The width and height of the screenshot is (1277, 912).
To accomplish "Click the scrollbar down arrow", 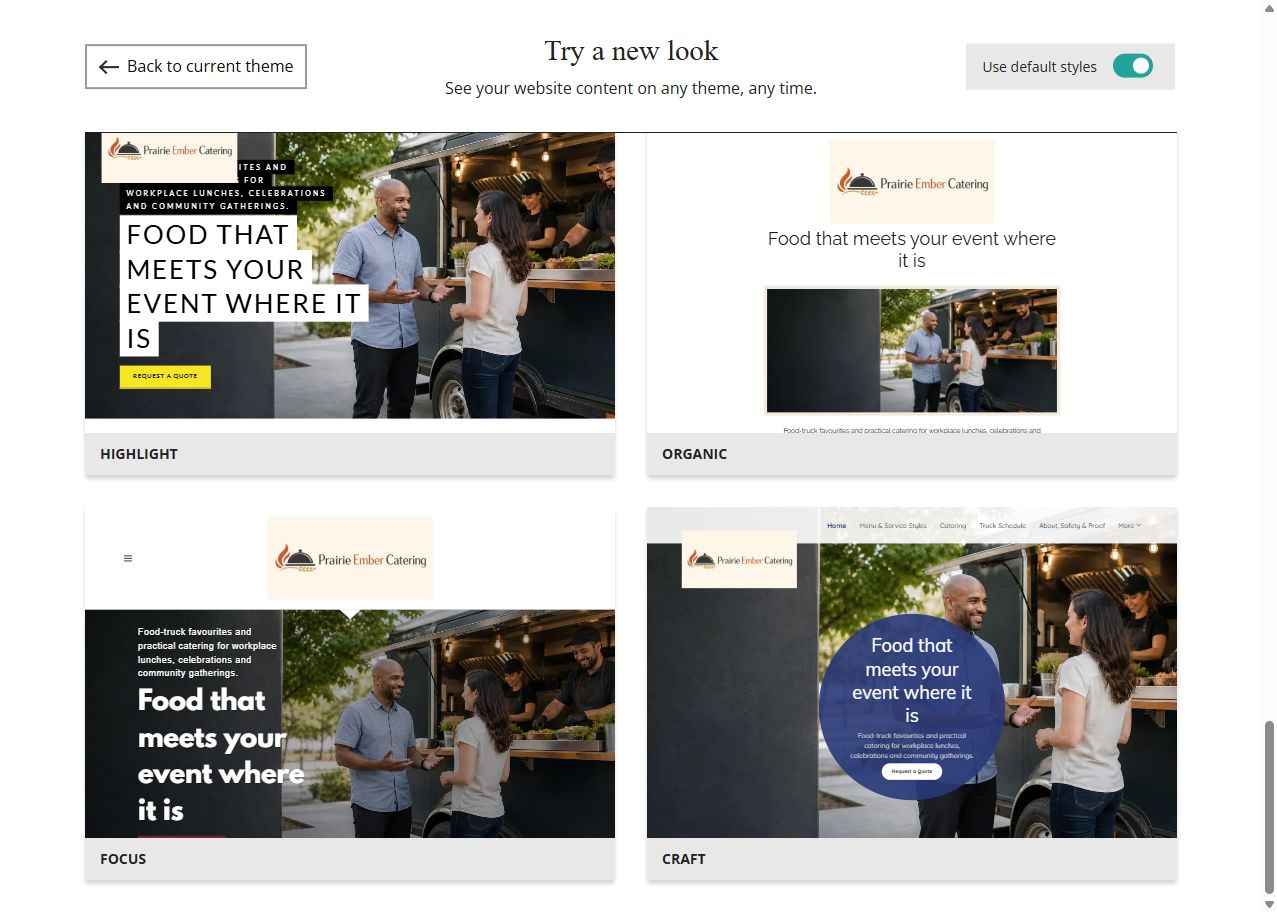I will (1270, 904).
